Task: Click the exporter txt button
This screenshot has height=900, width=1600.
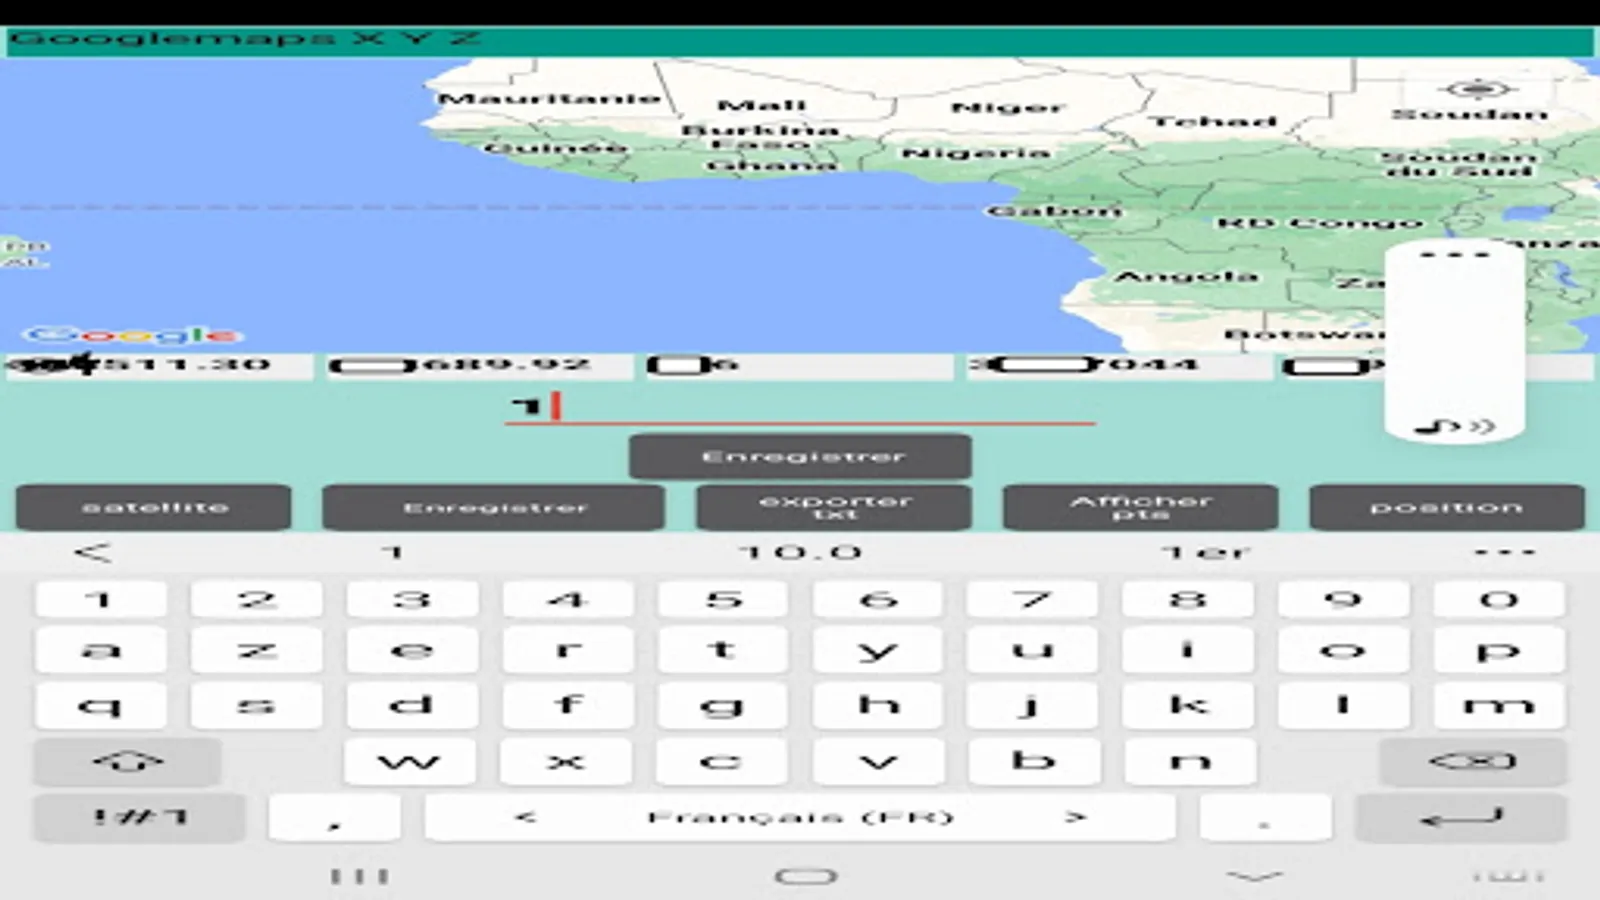Action: [834, 508]
